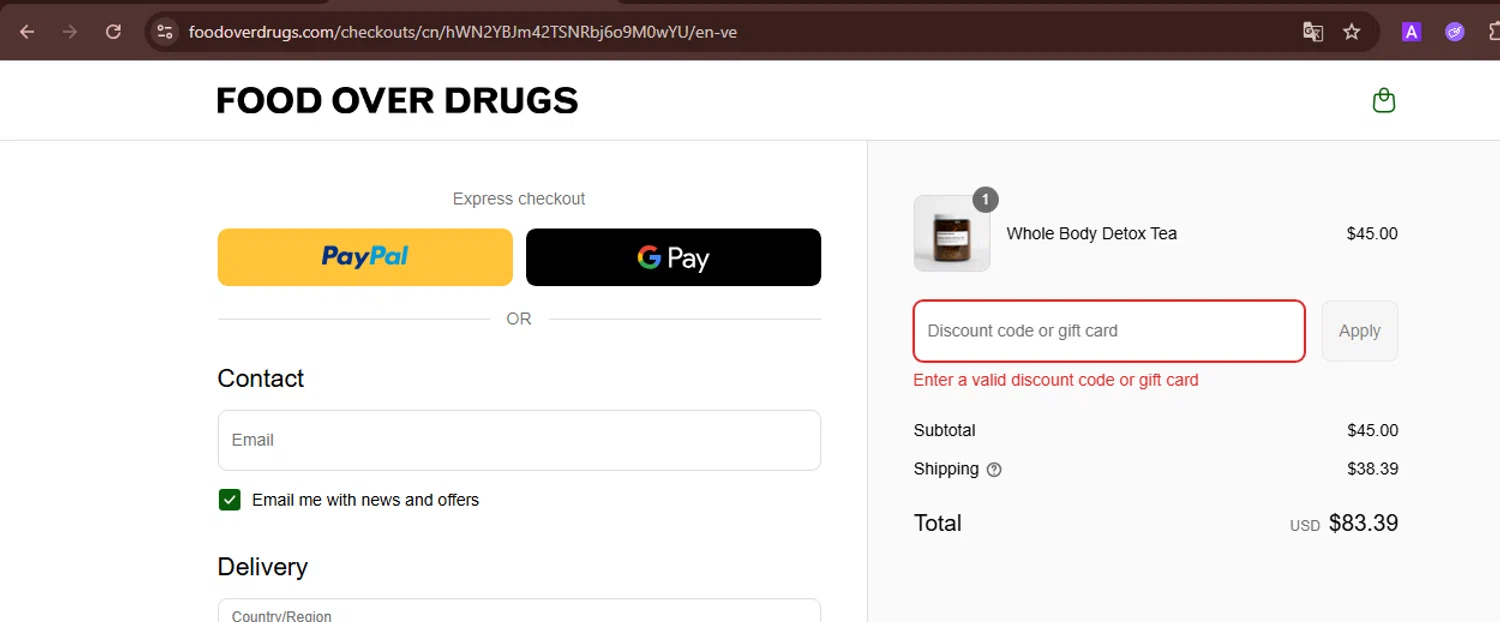Bookmark this page with the star
Viewport: 1500px width, 622px height.
pos(1352,32)
